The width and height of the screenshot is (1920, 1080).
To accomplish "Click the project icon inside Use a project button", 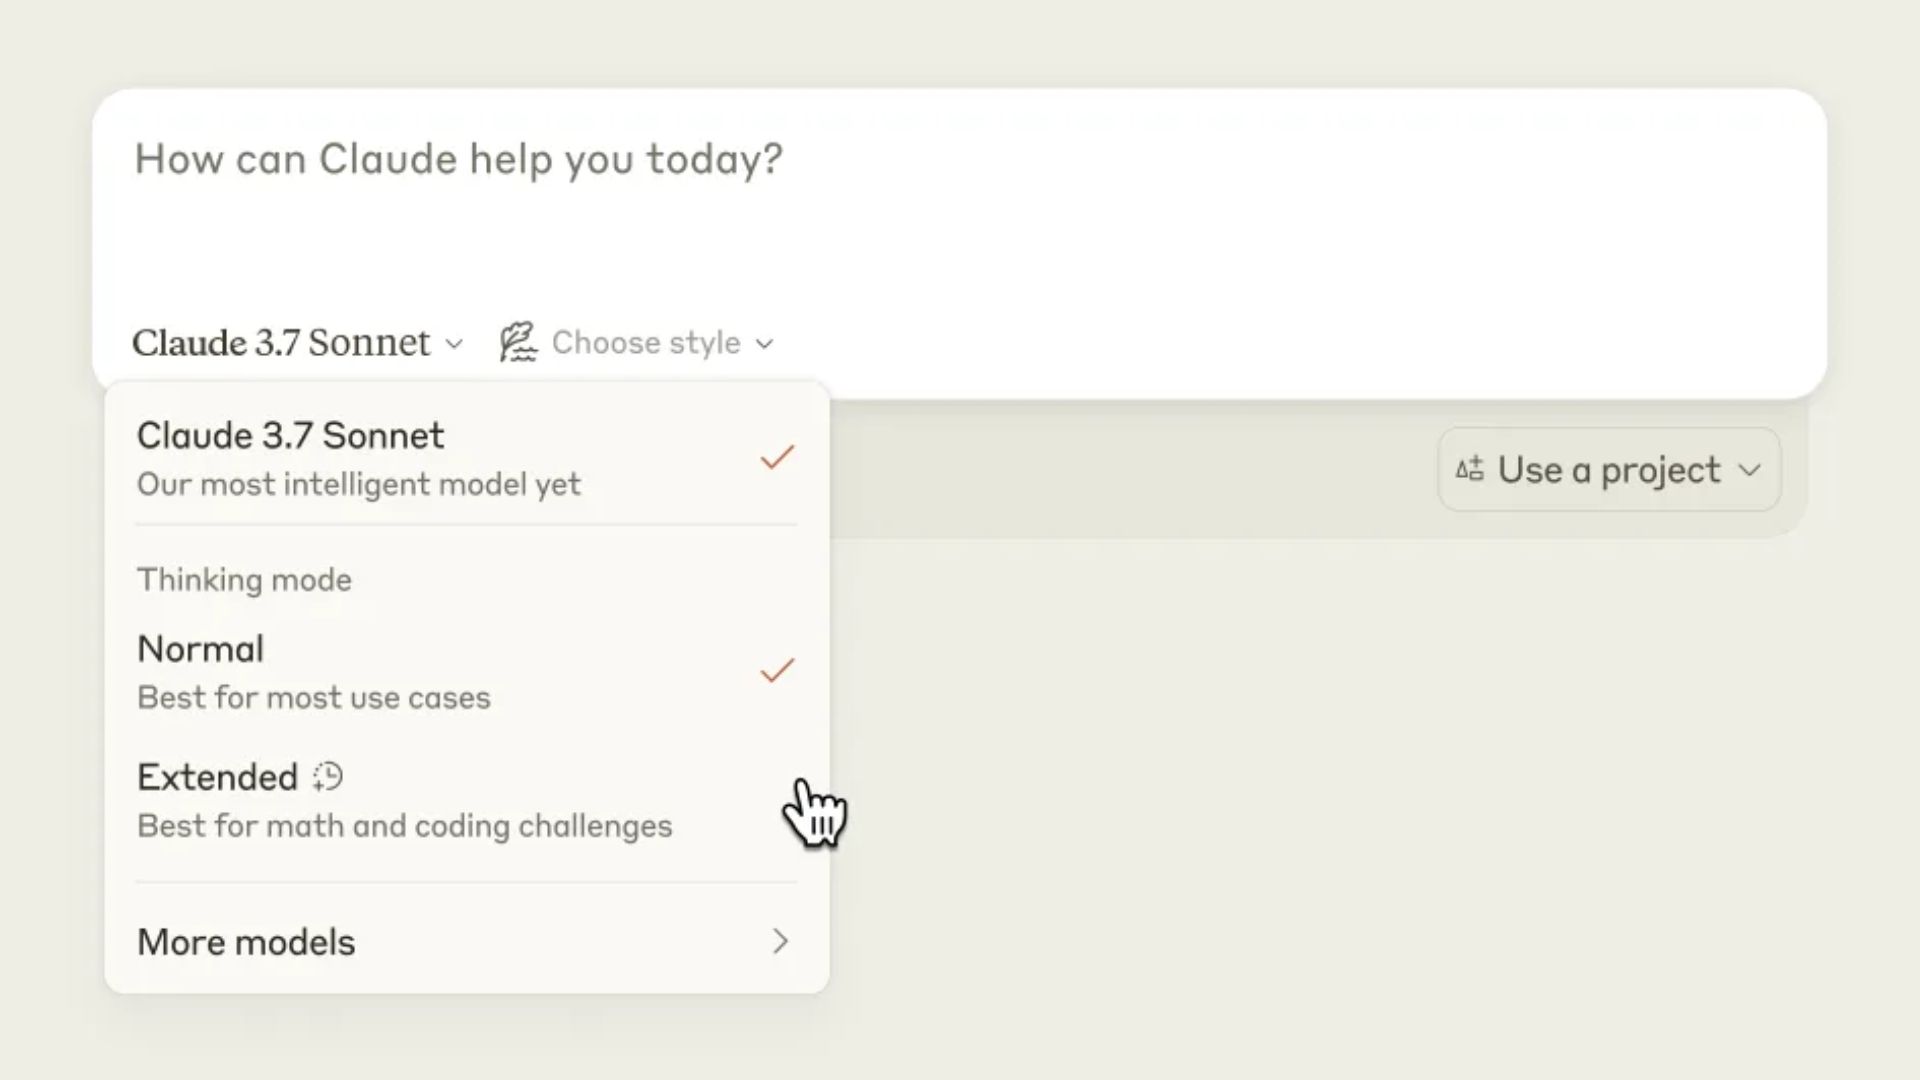I will (x=1468, y=469).
